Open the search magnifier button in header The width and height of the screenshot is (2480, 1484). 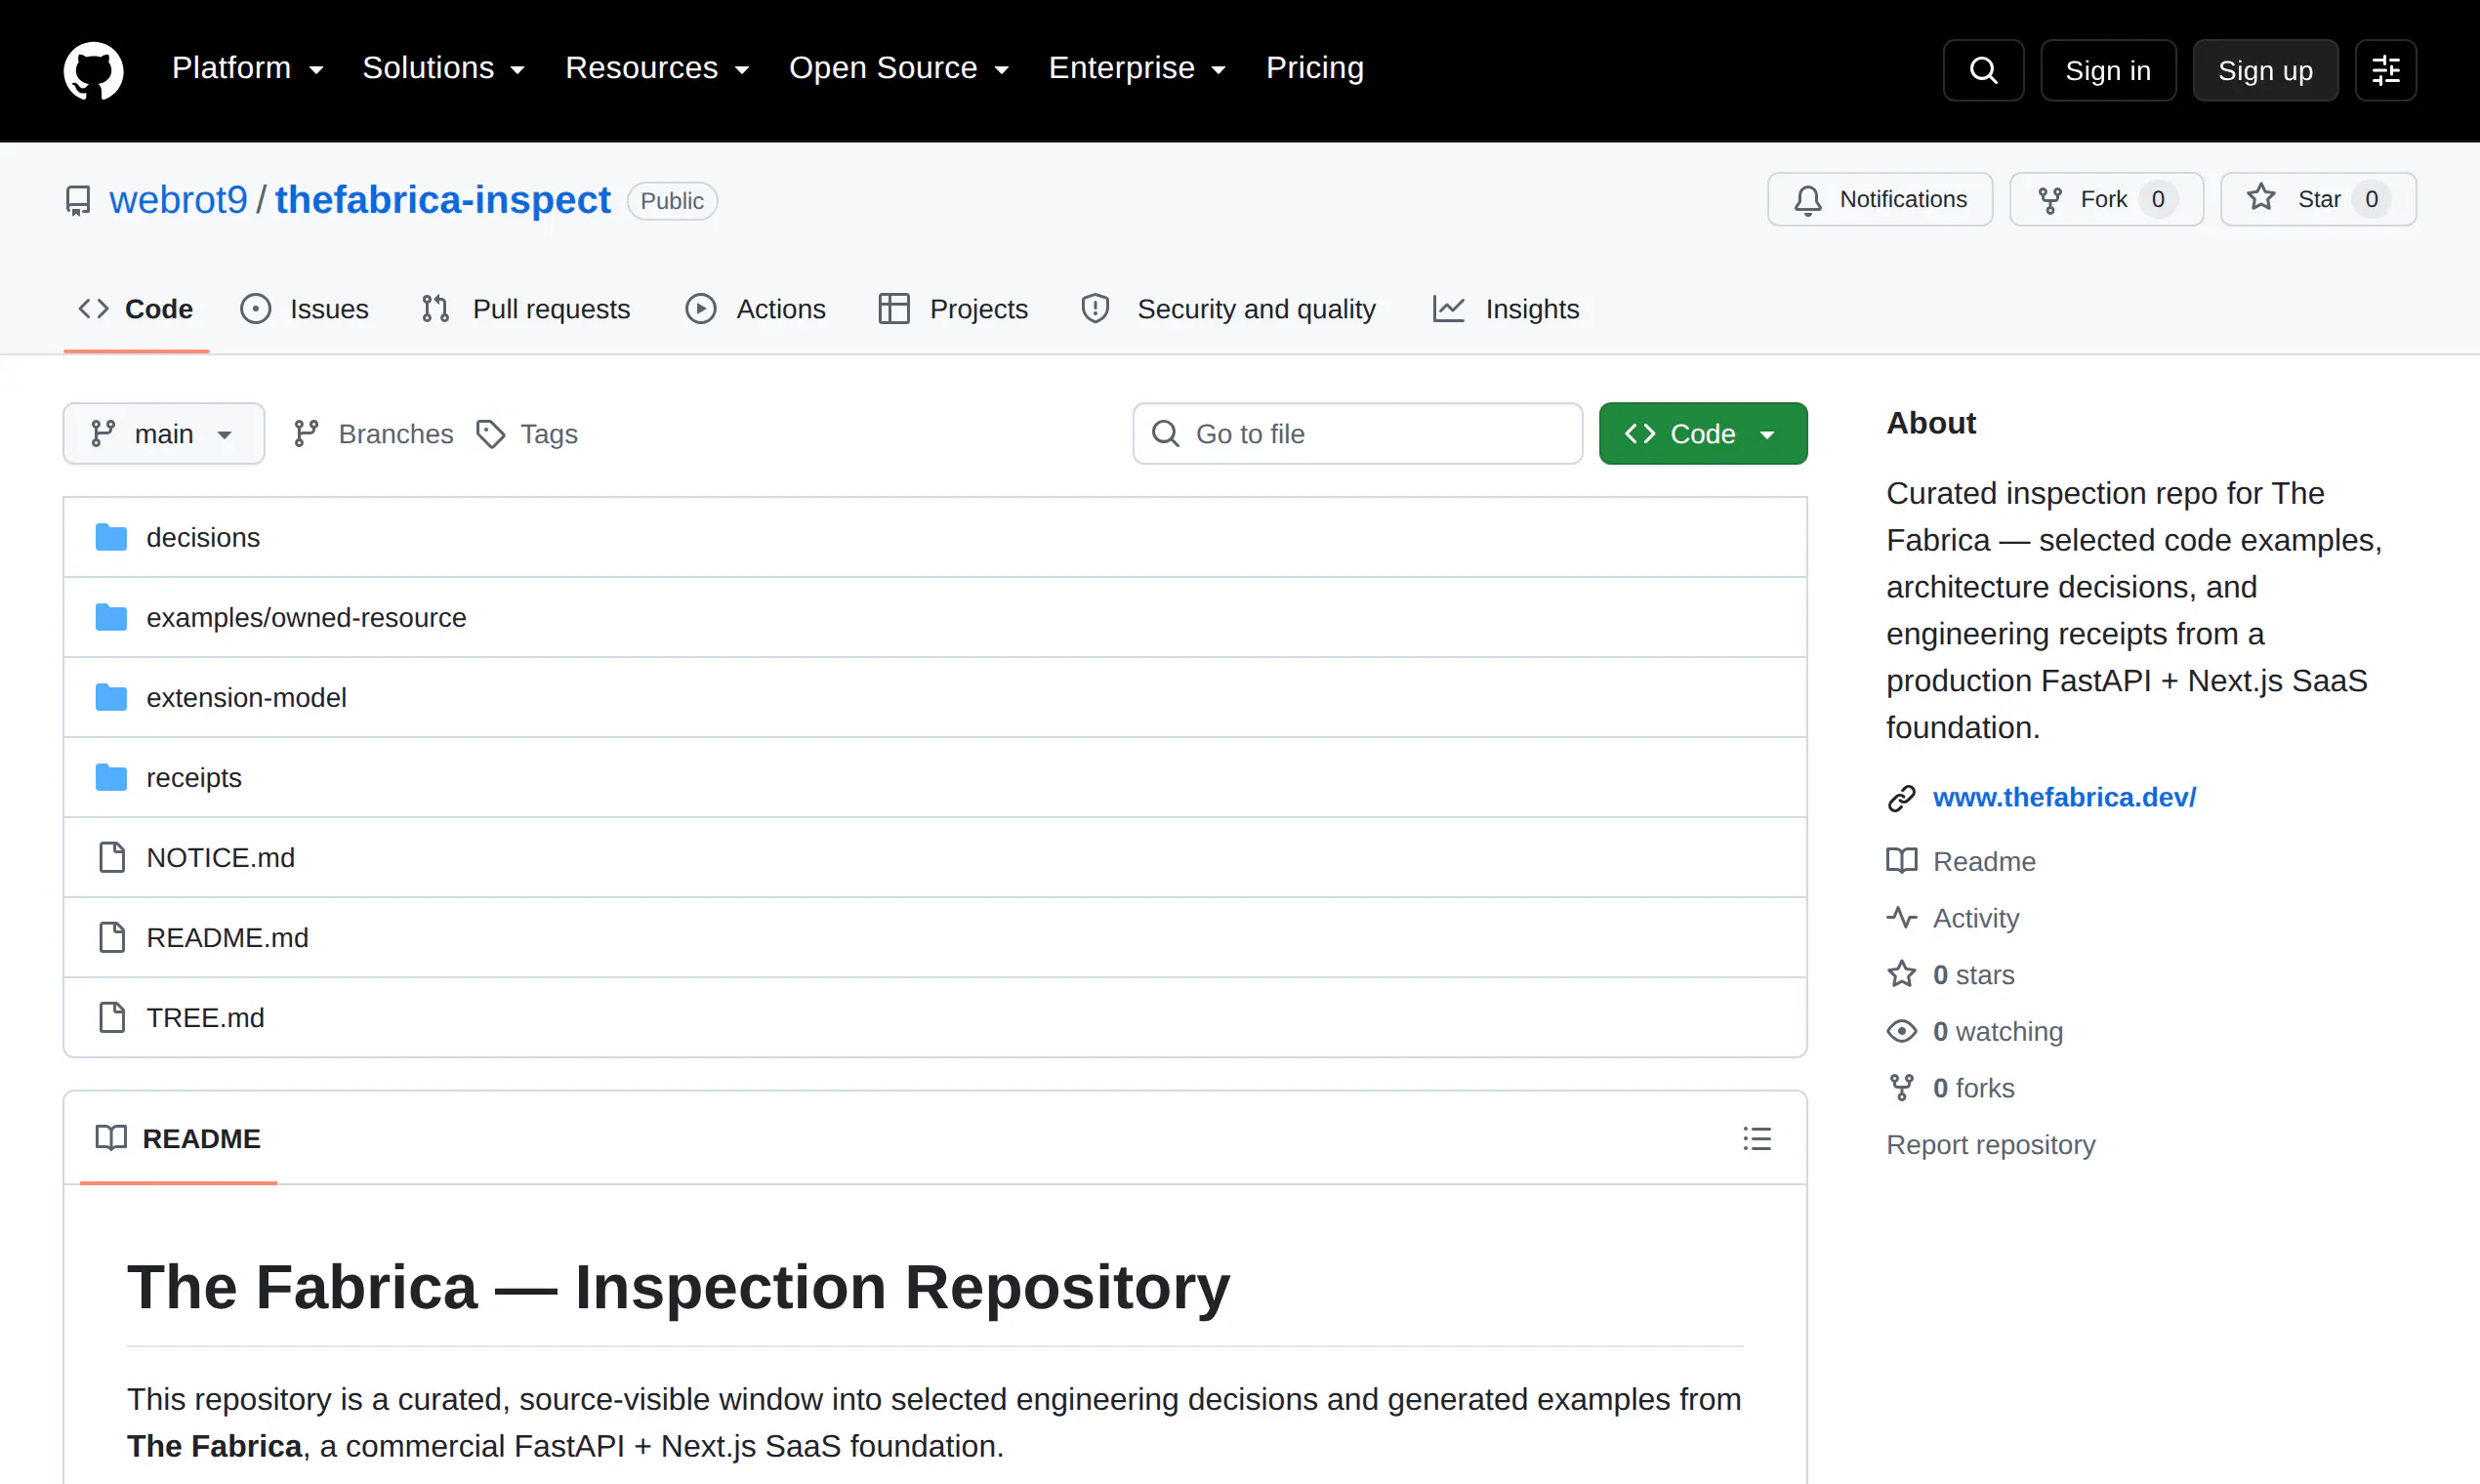1983,70
